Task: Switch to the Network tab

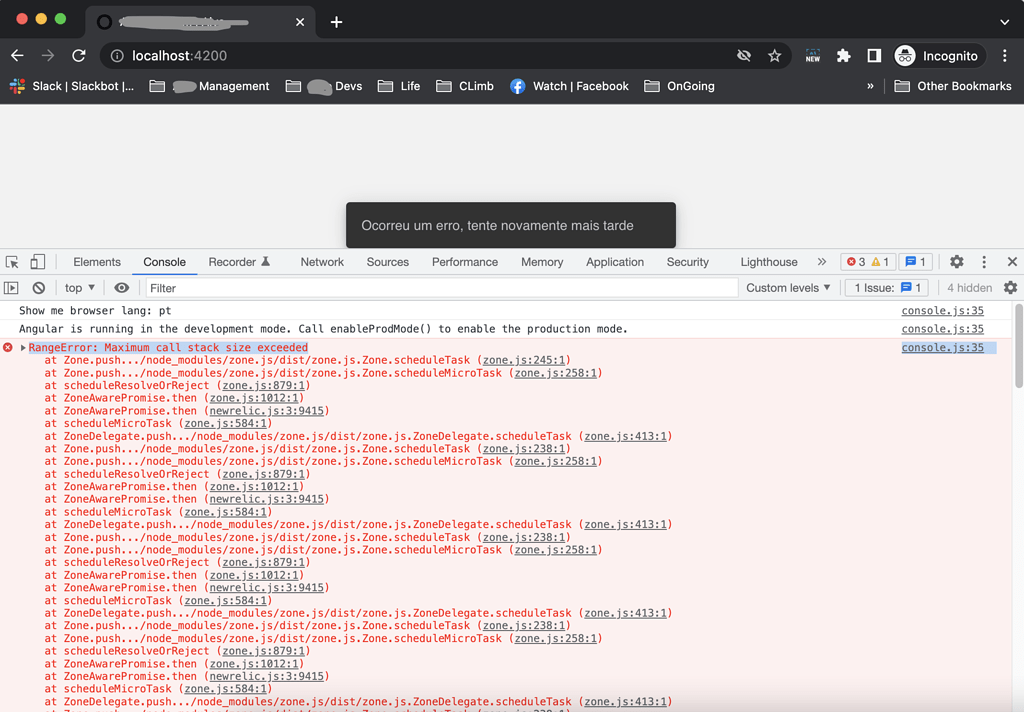Action: 321,261
